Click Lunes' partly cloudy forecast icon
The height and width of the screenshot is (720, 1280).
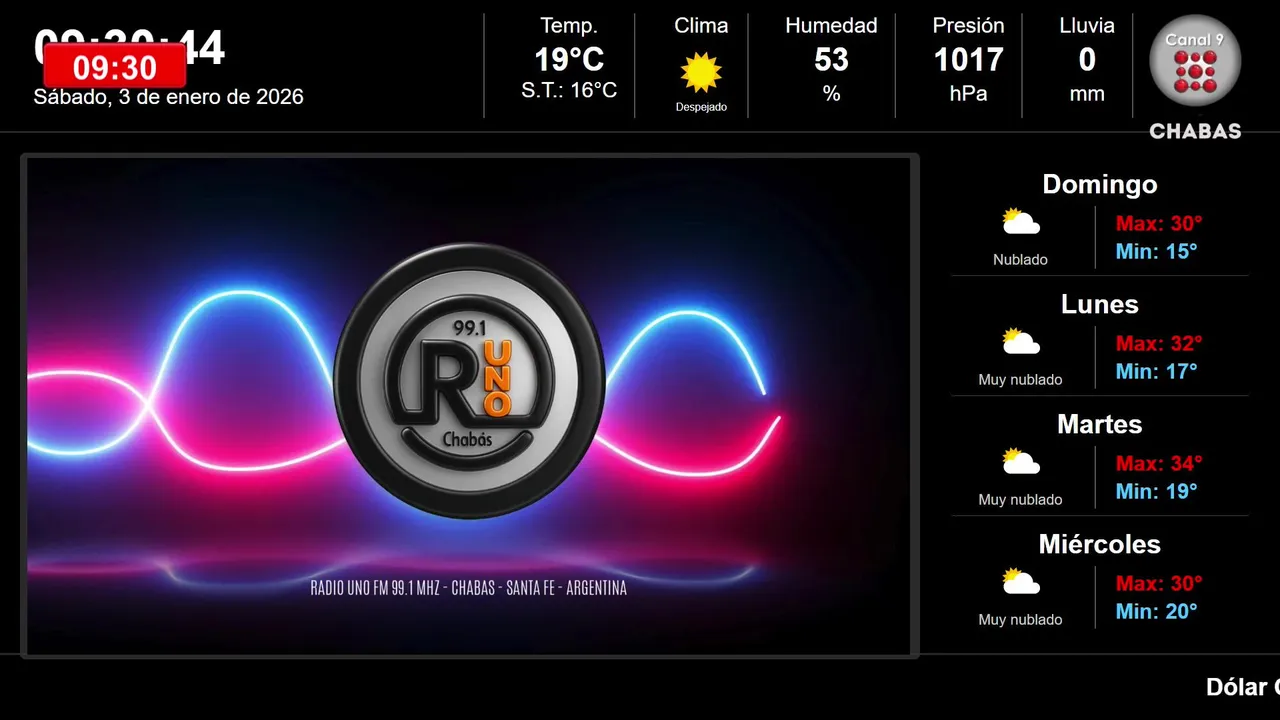1021,342
